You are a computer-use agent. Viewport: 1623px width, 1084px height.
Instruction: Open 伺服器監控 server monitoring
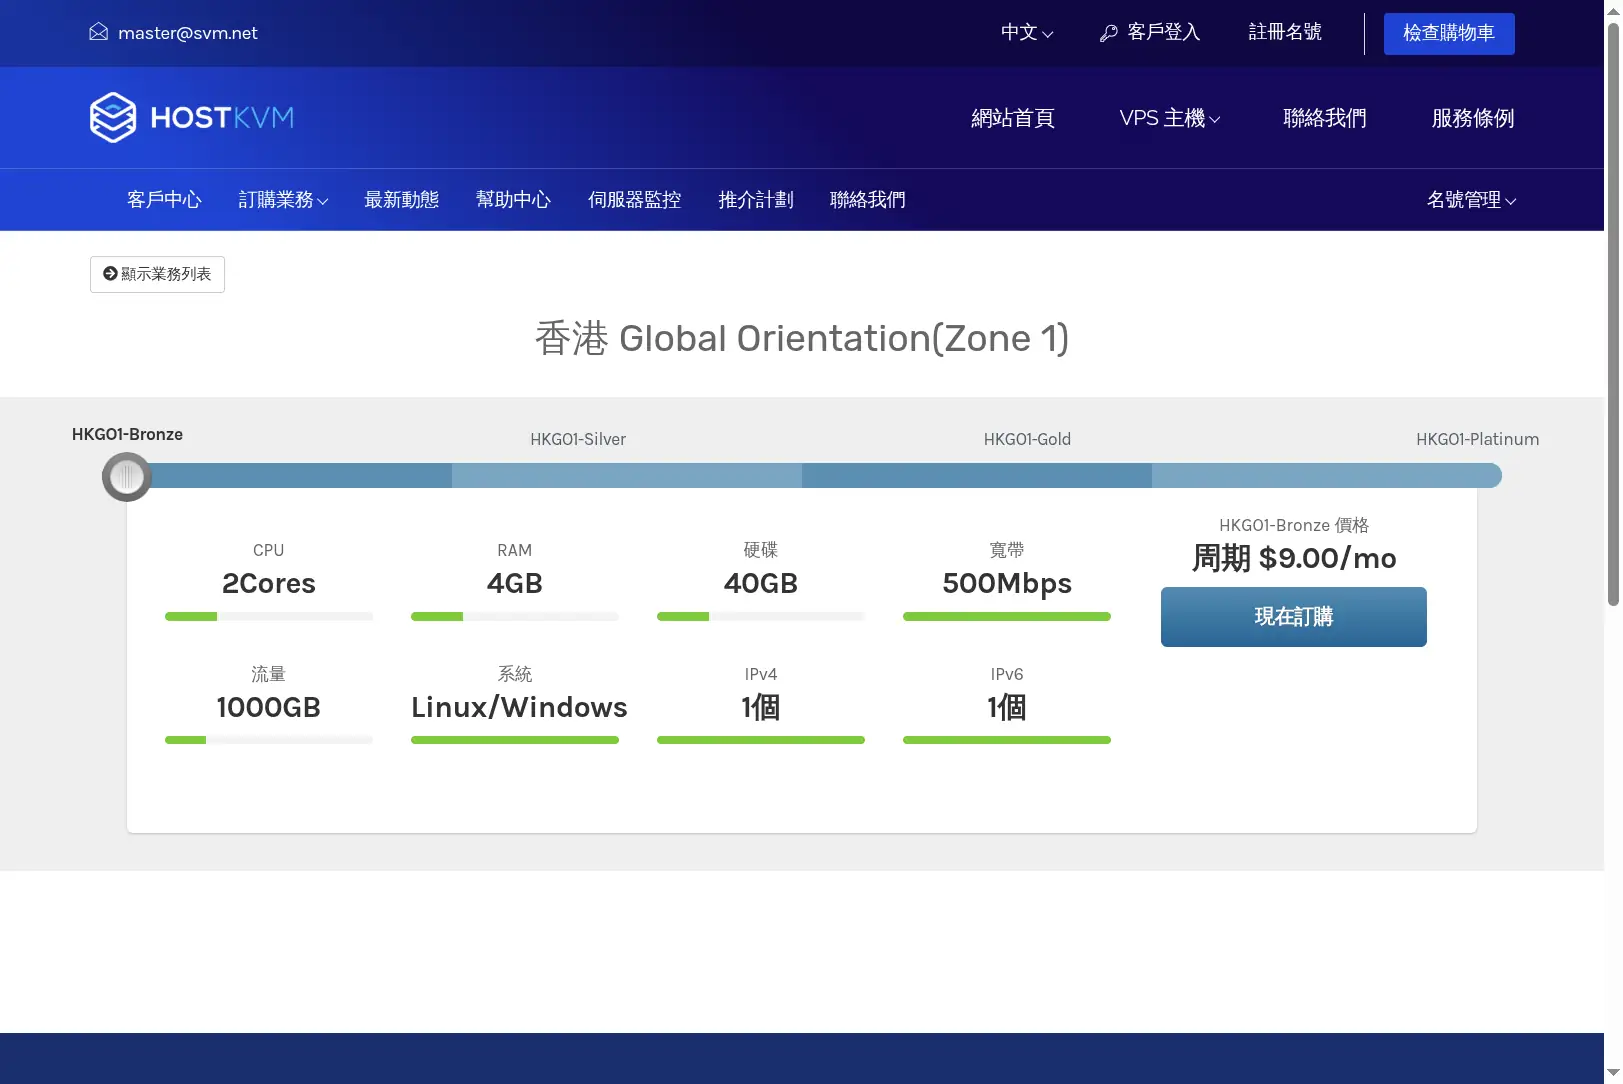(634, 200)
